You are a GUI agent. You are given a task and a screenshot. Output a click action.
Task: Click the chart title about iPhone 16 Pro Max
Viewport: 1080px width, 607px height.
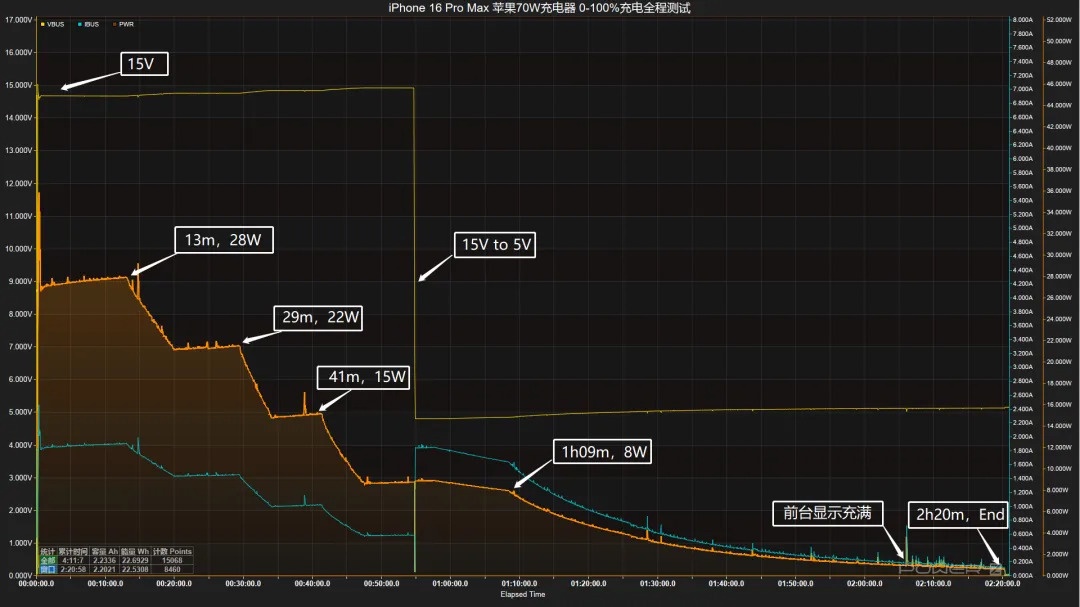(x=539, y=8)
